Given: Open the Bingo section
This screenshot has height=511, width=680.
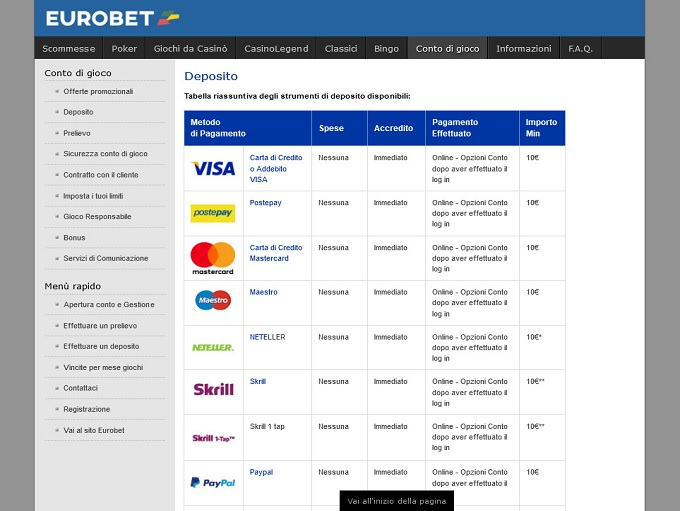Looking at the screenshot, I should point(386,48).
